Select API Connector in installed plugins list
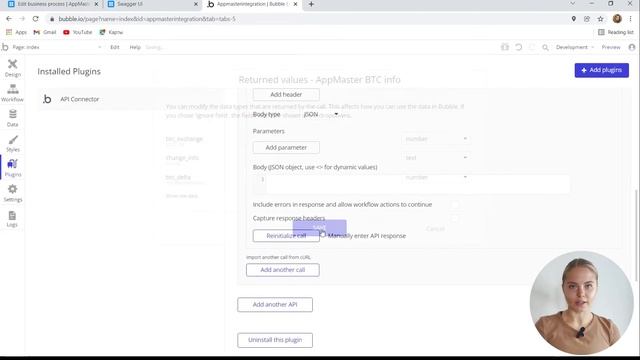 (x=131, y=99)
